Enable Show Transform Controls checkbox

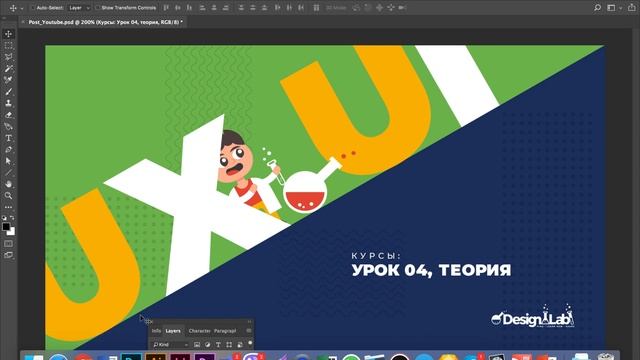point(98,8)
